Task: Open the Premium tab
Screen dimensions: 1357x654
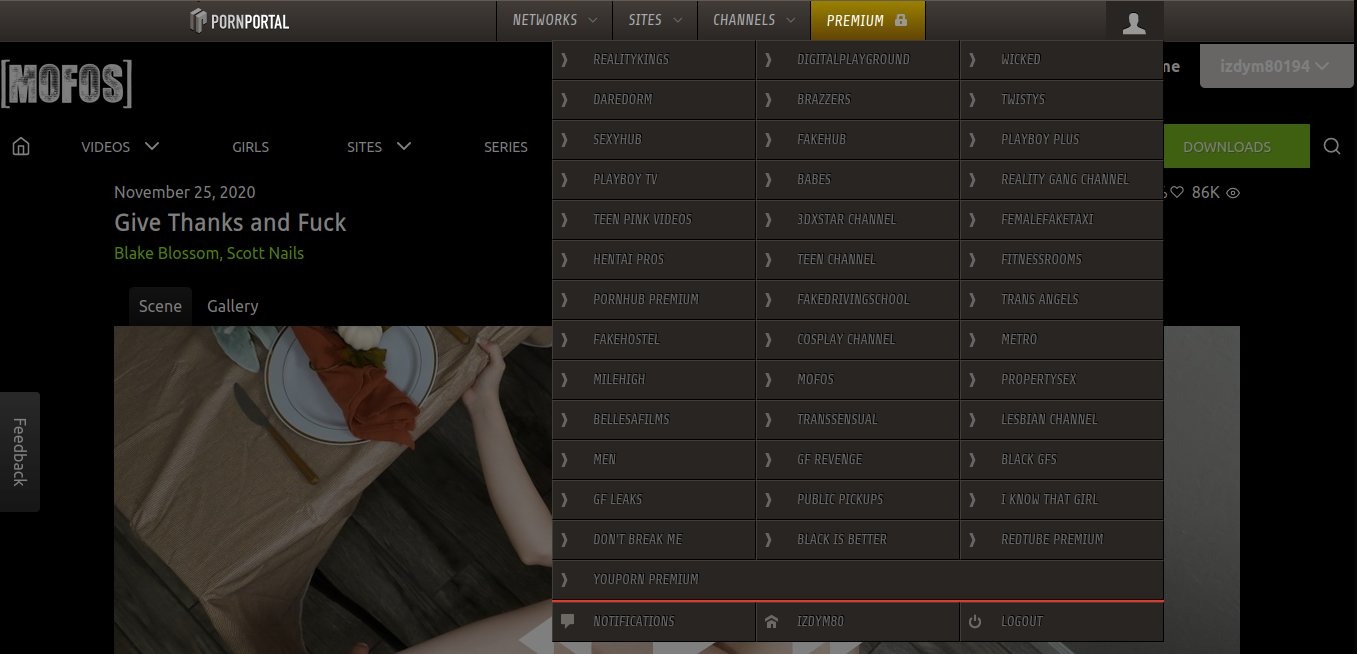Action: (x=868, y=20)
